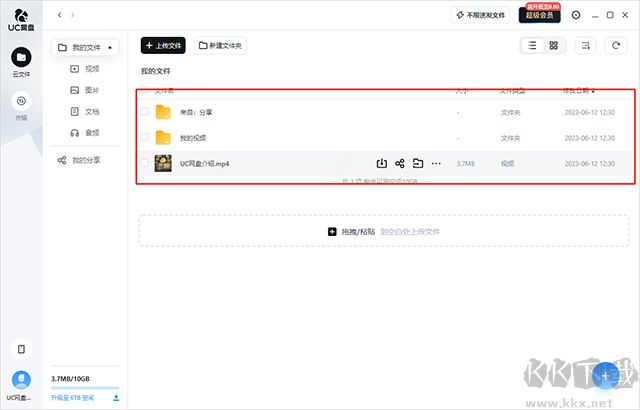Open the 云文件 cloud files section
Image resolution: width=640 pixels, height=410 pixels.
(x=21, y=62)
